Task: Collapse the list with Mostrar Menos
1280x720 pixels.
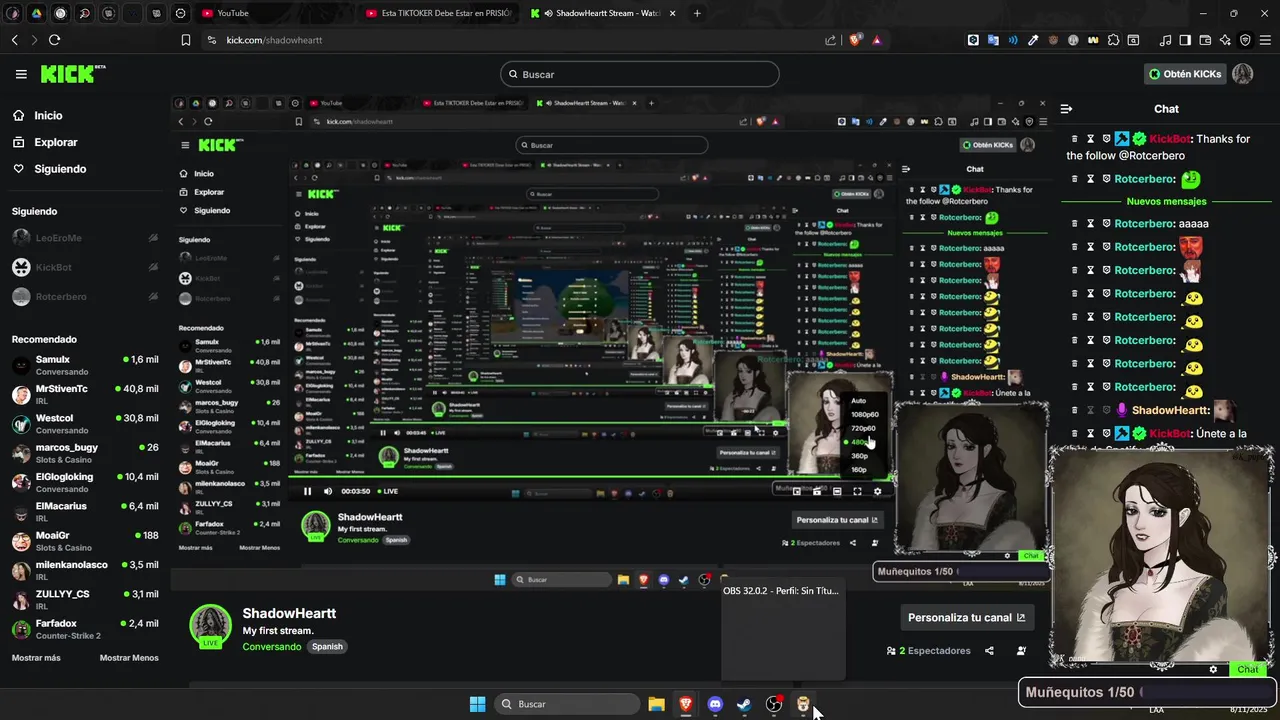Action: (x=129, y=658)
